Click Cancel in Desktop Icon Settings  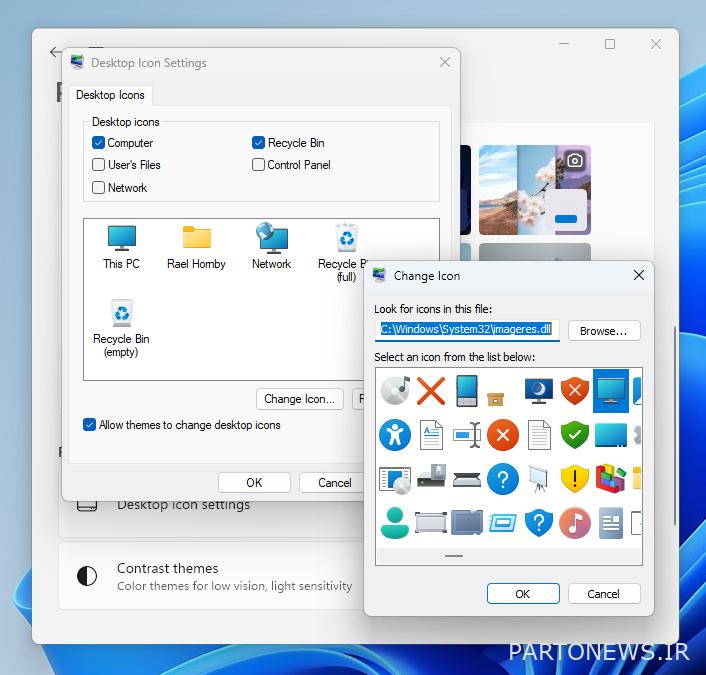click(334, 482)
